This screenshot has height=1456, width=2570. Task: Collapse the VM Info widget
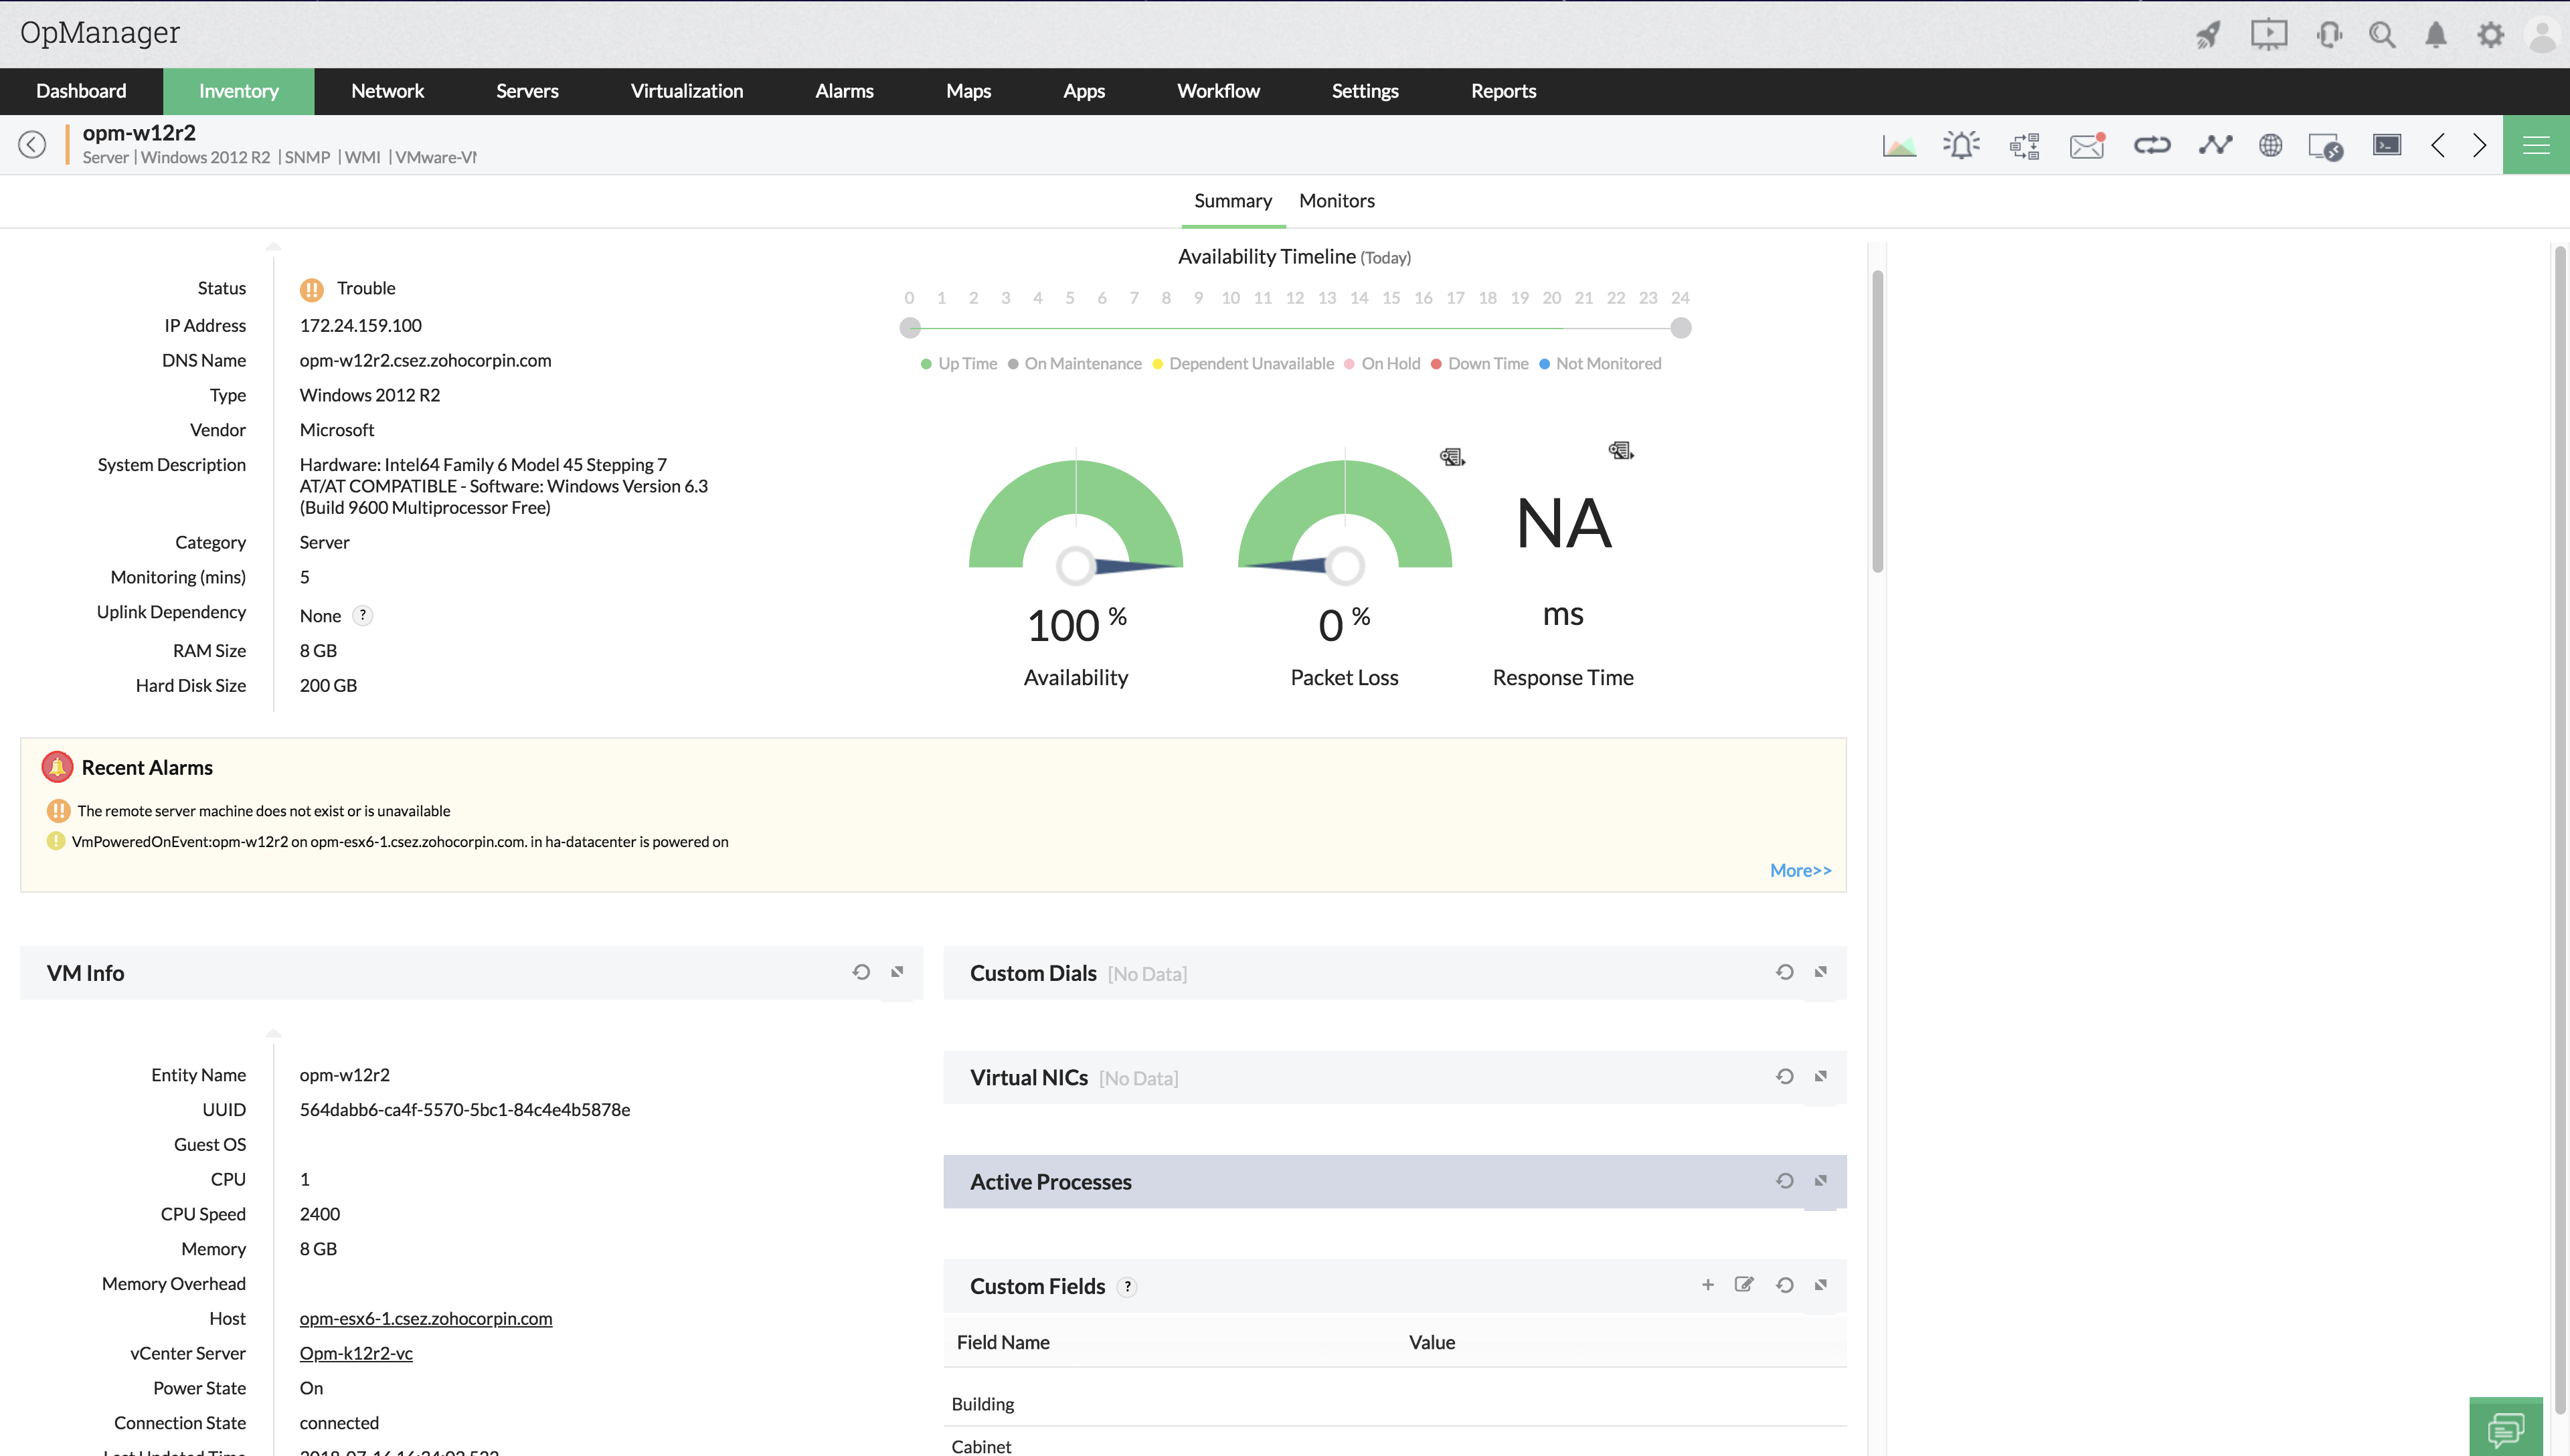[897, 972]
